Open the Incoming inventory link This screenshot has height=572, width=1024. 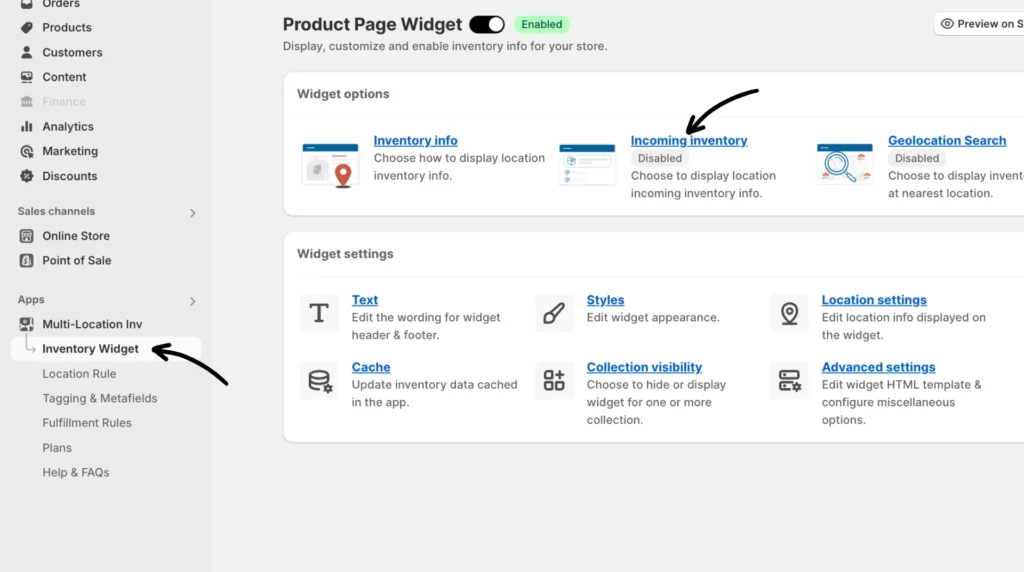pyautogui.click(x=689, y=141)
